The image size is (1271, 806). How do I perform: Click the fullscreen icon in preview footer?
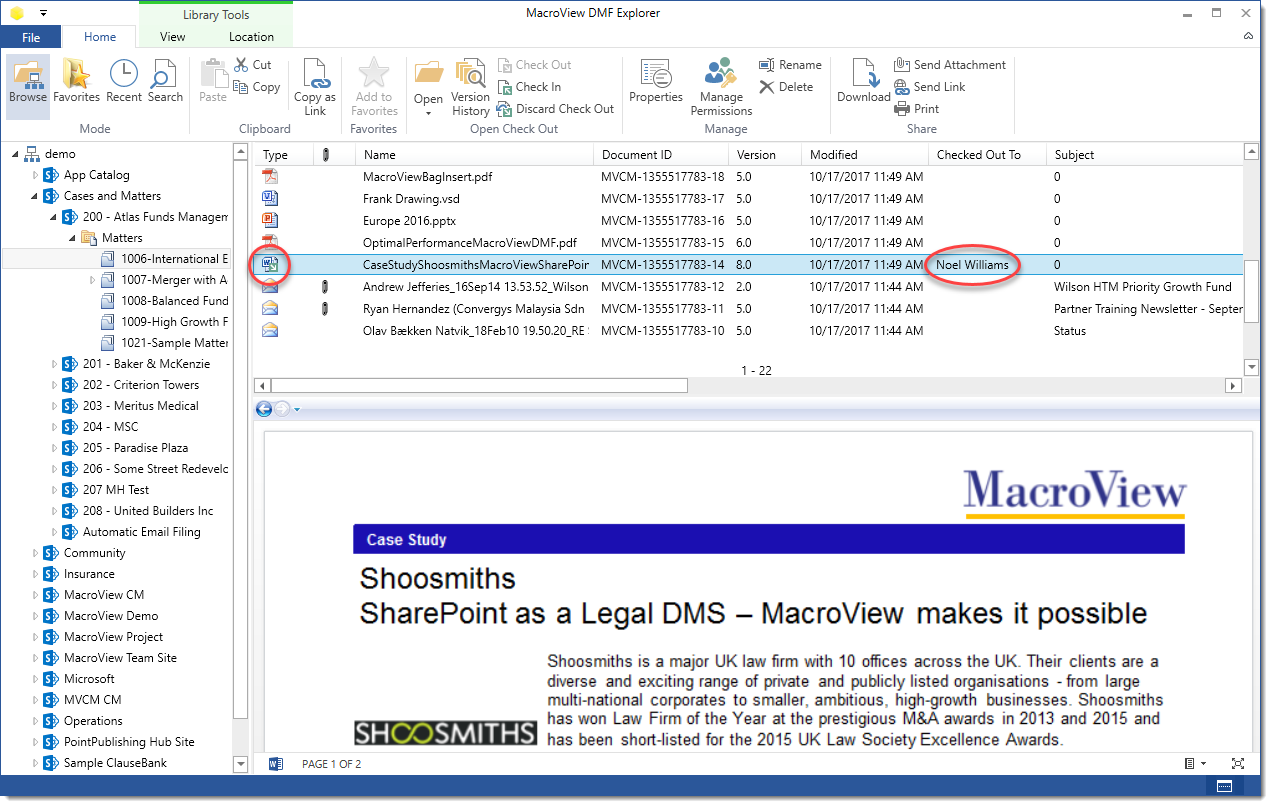1238,764
